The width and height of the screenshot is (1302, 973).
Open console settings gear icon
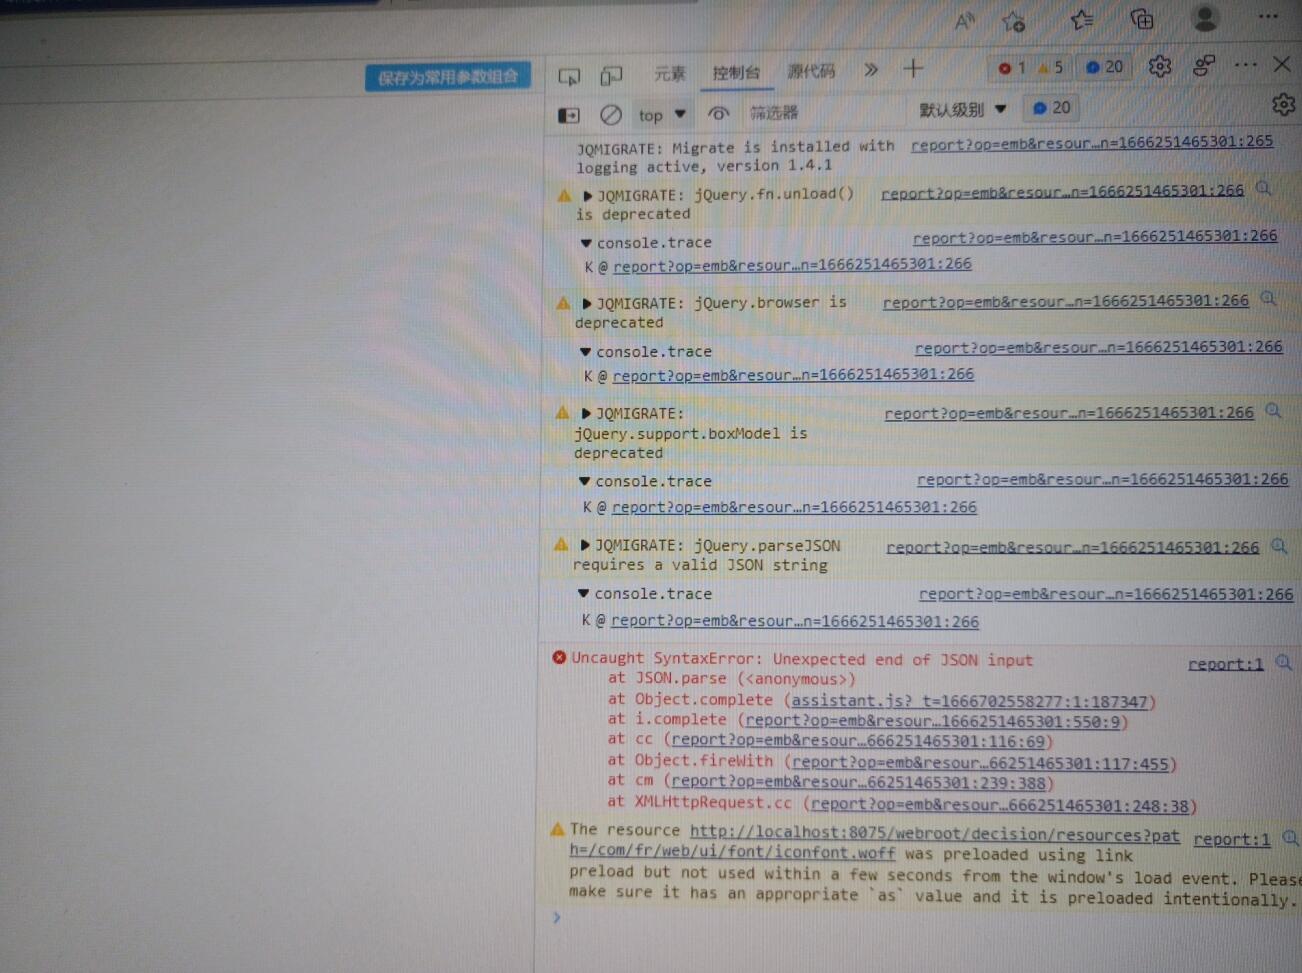[x=1283, y=104]
